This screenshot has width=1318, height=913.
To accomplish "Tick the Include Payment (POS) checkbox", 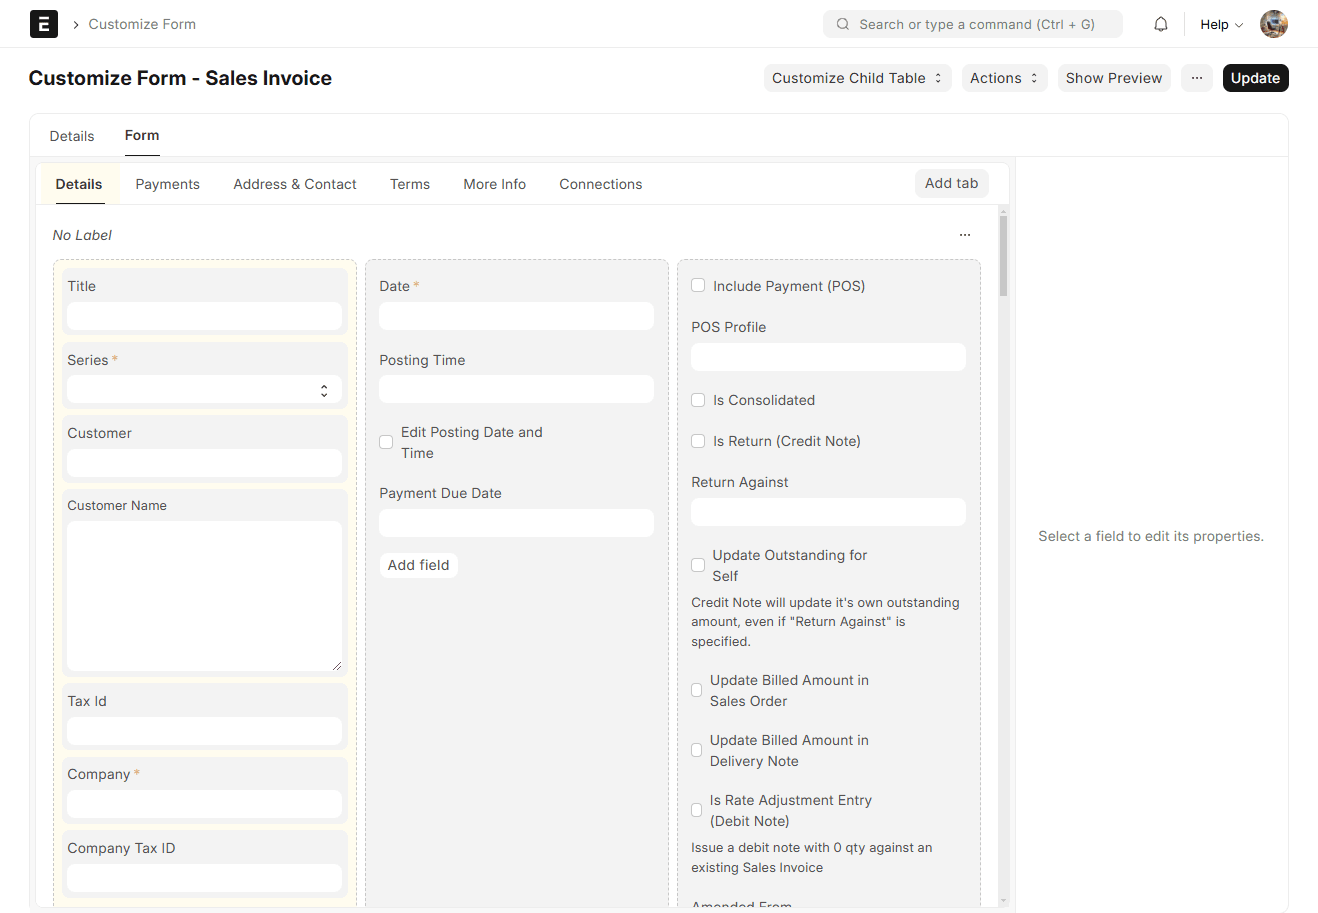I will coord(698,285).
